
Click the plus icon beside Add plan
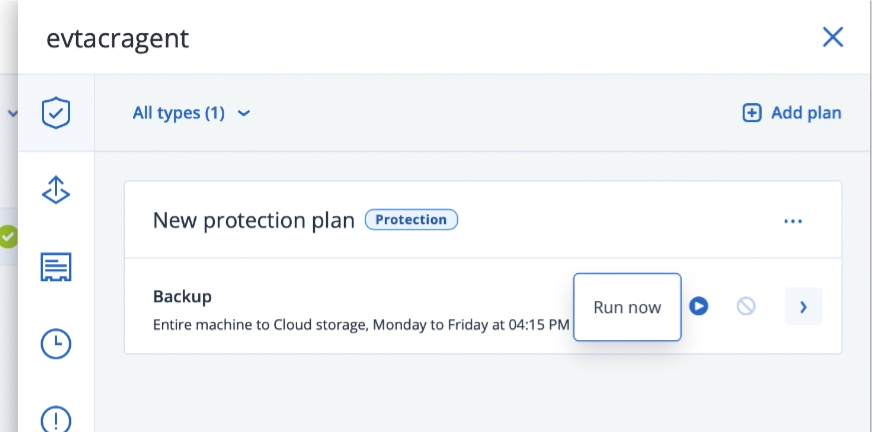[751, 113]
